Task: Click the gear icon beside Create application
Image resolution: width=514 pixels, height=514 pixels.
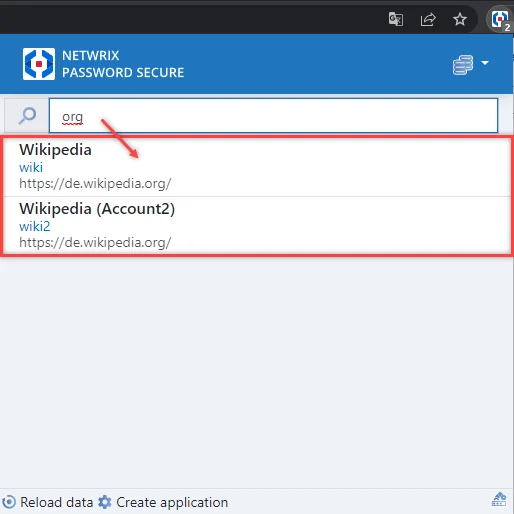Action: coord(105,502)
